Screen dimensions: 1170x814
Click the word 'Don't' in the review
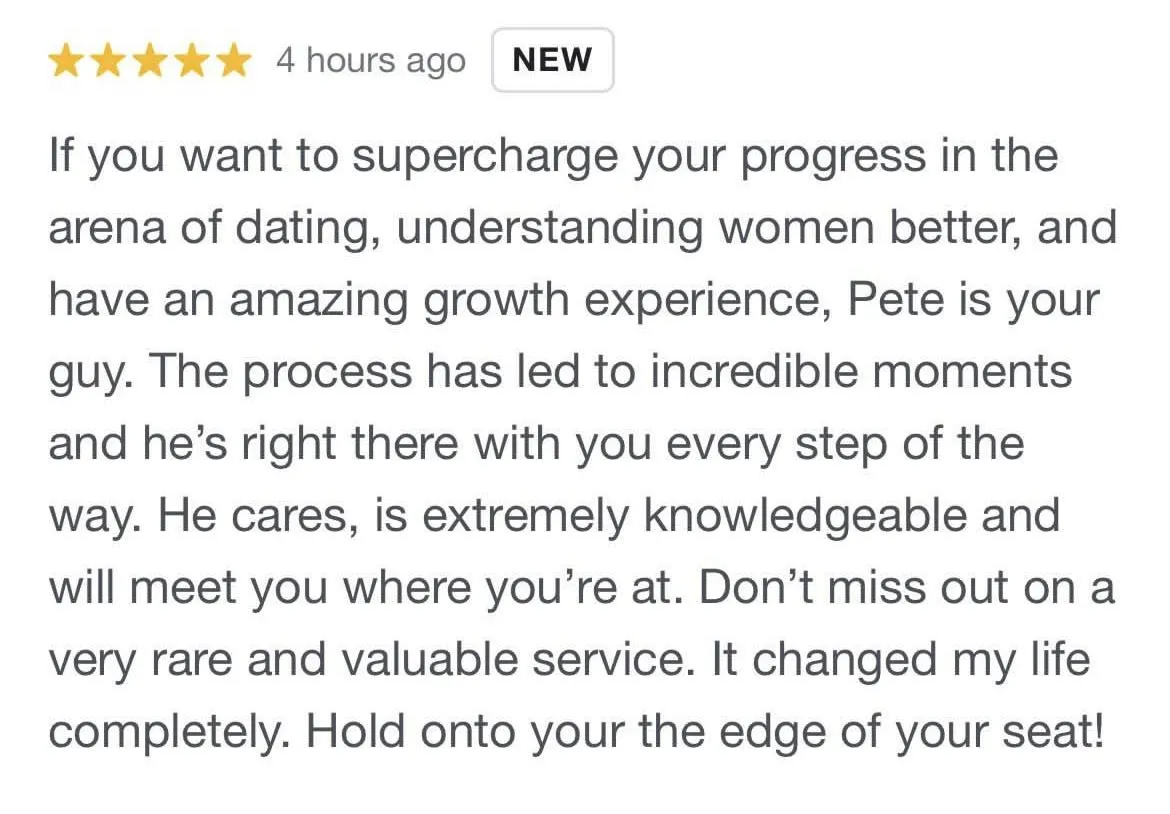click(x=756, y=587)
